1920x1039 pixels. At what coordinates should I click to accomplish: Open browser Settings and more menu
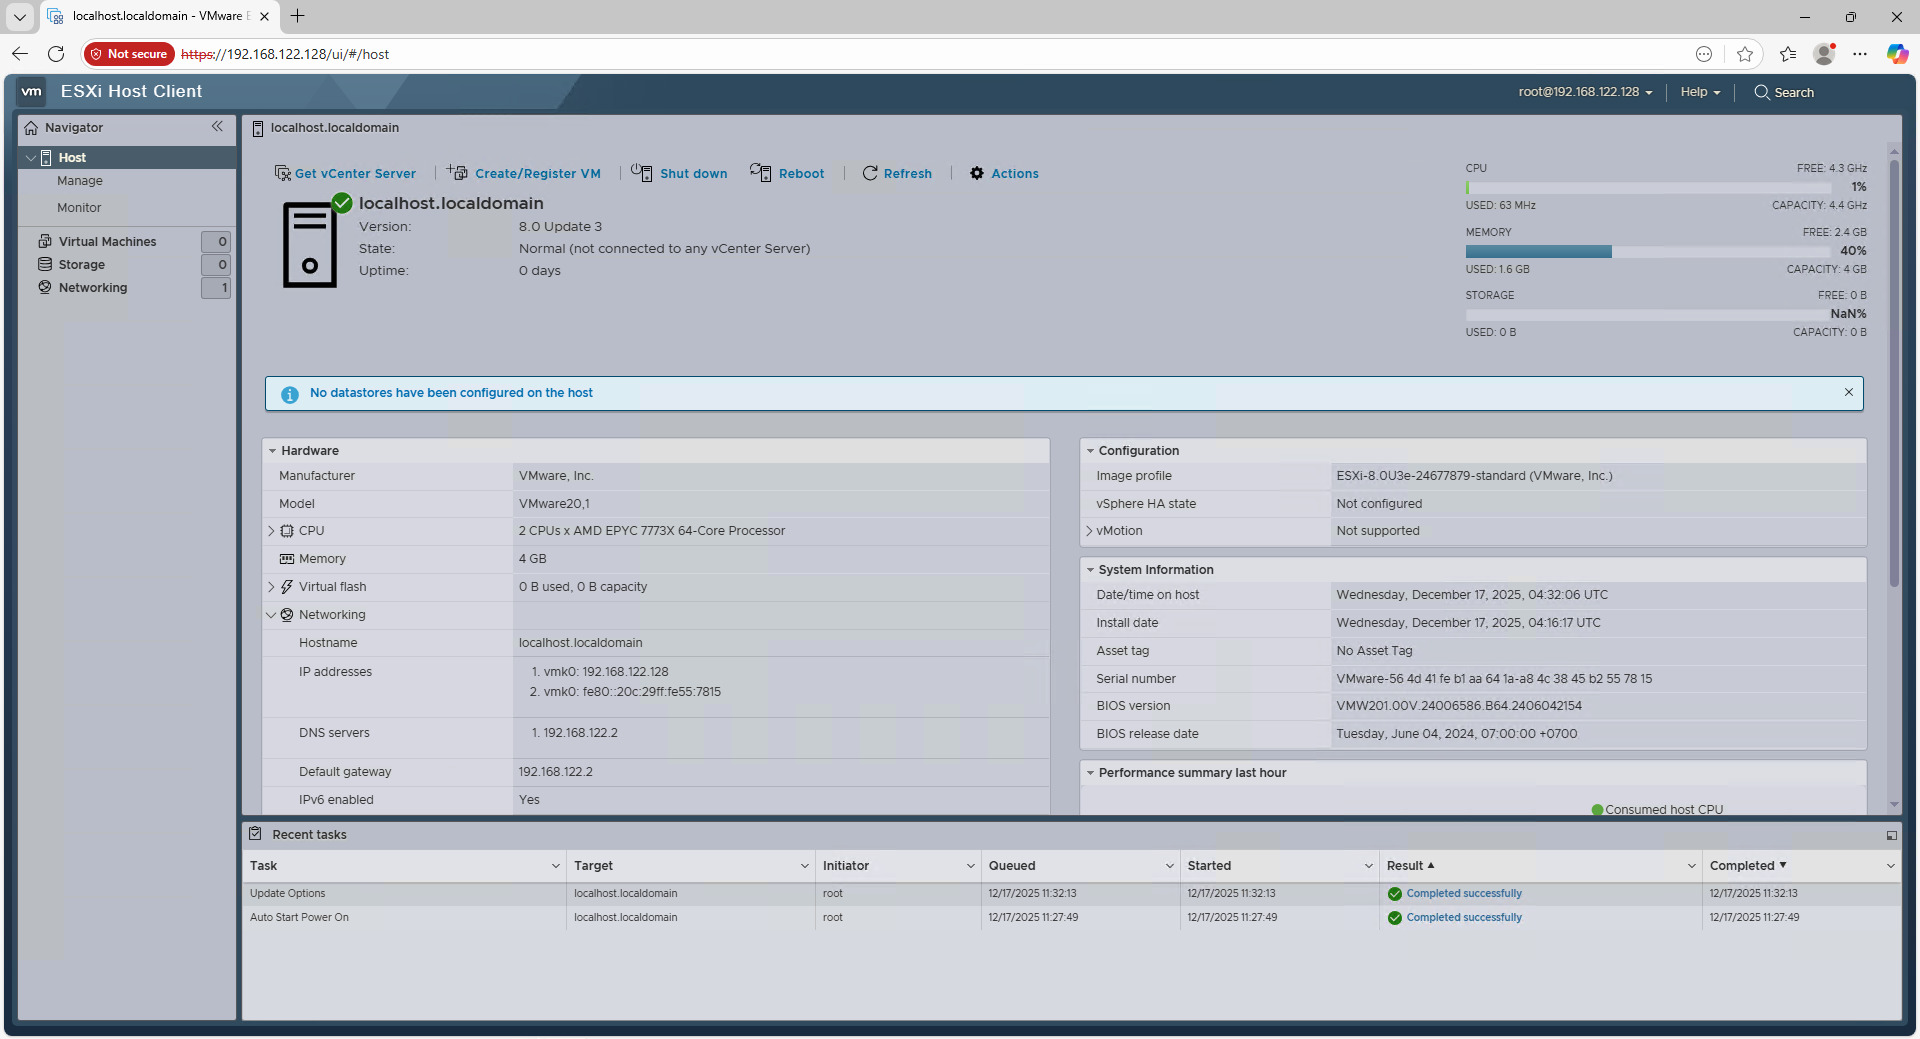1860,54
